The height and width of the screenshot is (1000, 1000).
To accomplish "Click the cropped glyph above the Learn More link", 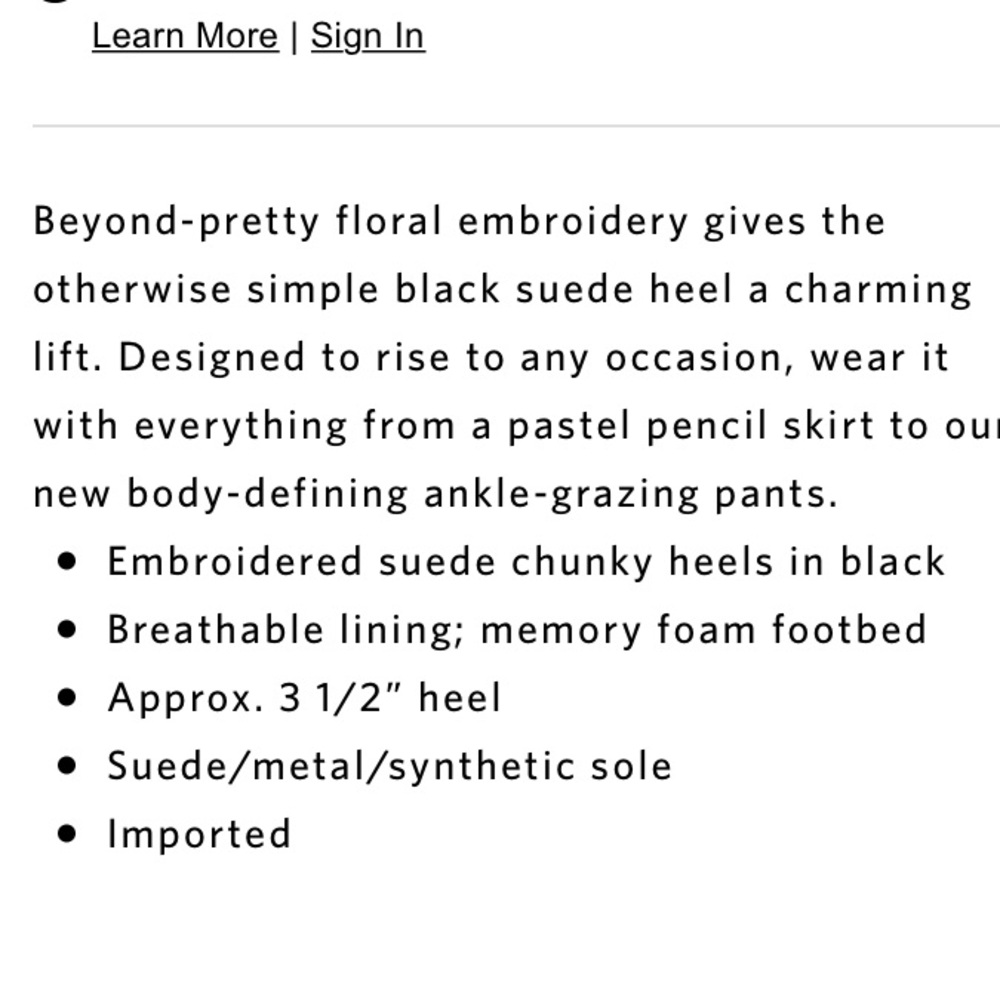I will pyautogui.click(x=52, y=2).
